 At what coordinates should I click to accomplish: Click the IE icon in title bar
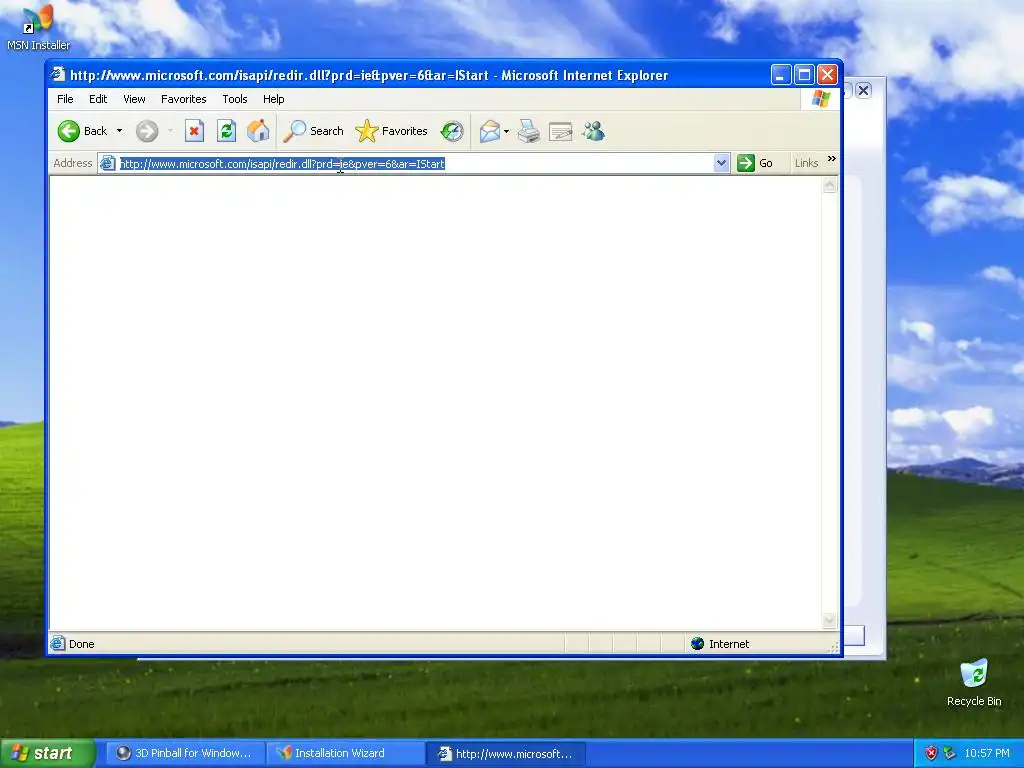58,74
